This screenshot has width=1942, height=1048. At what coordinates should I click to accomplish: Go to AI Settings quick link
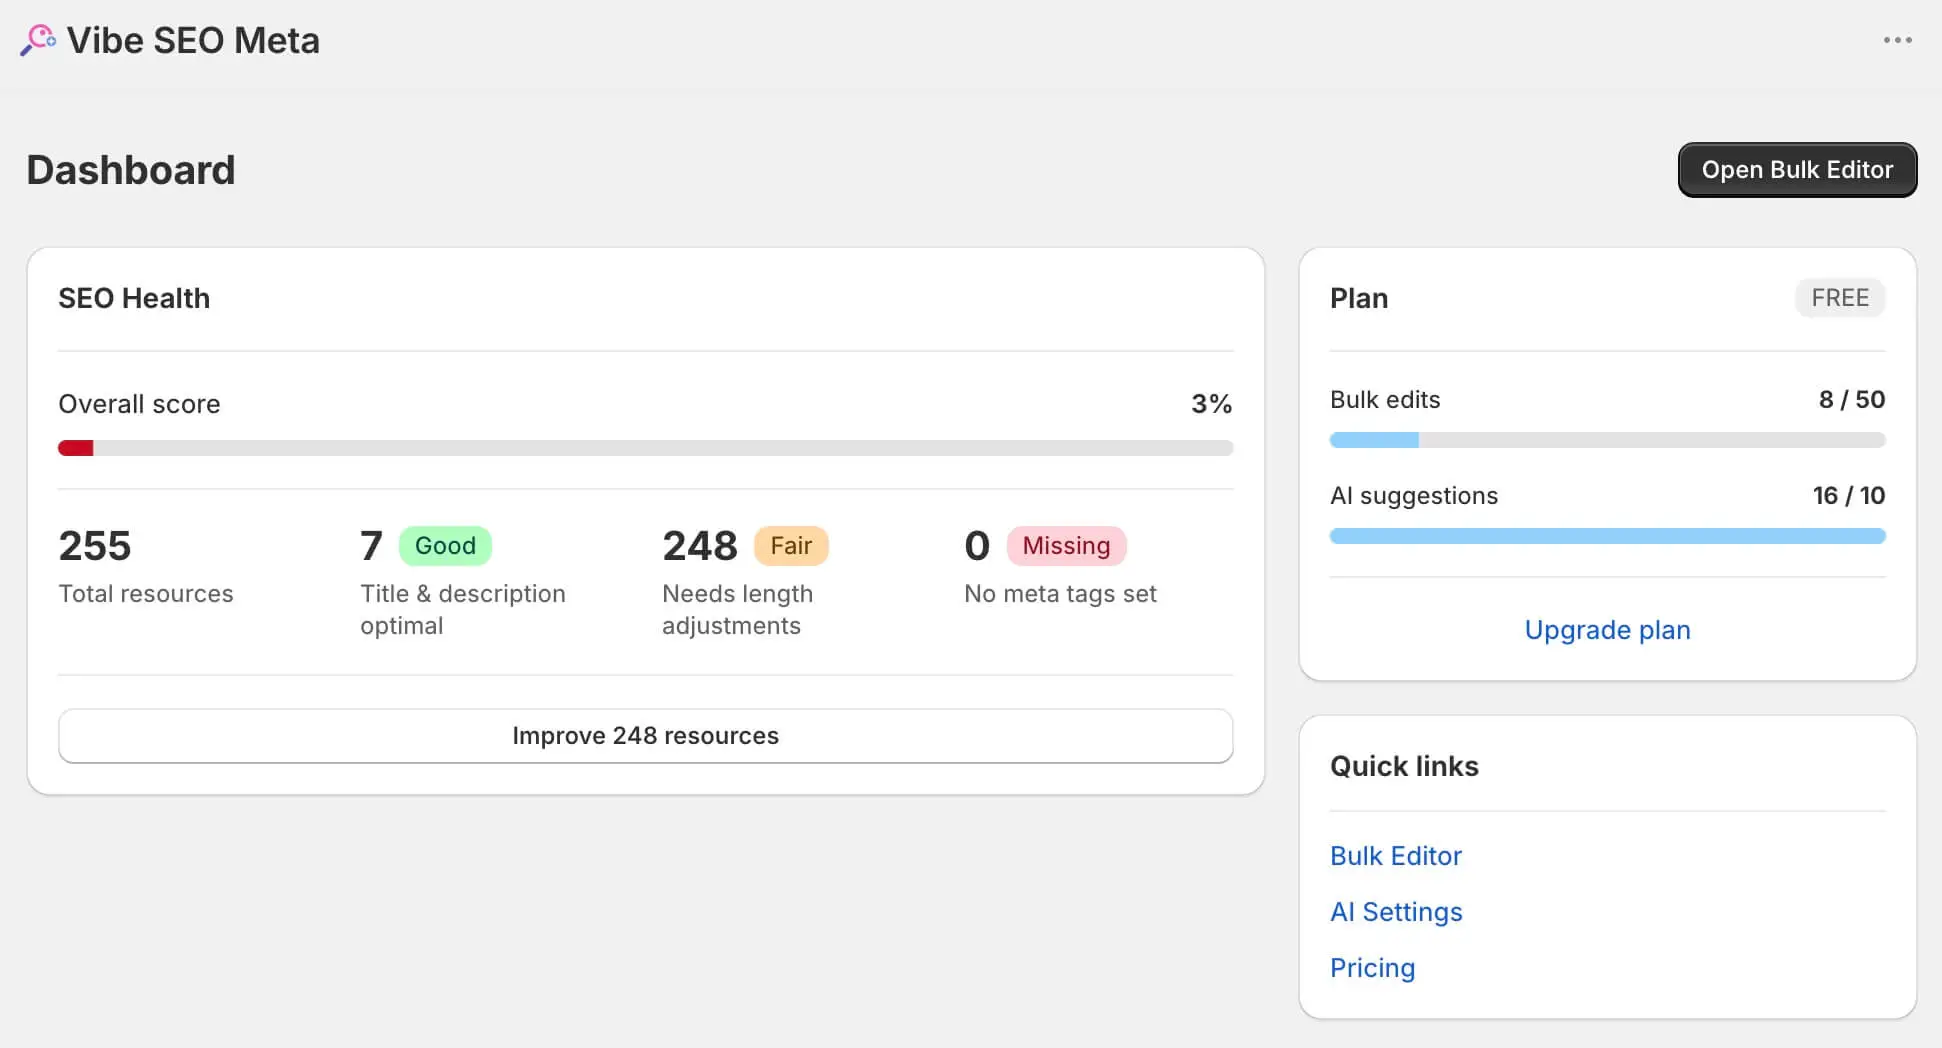point(1395,912)
